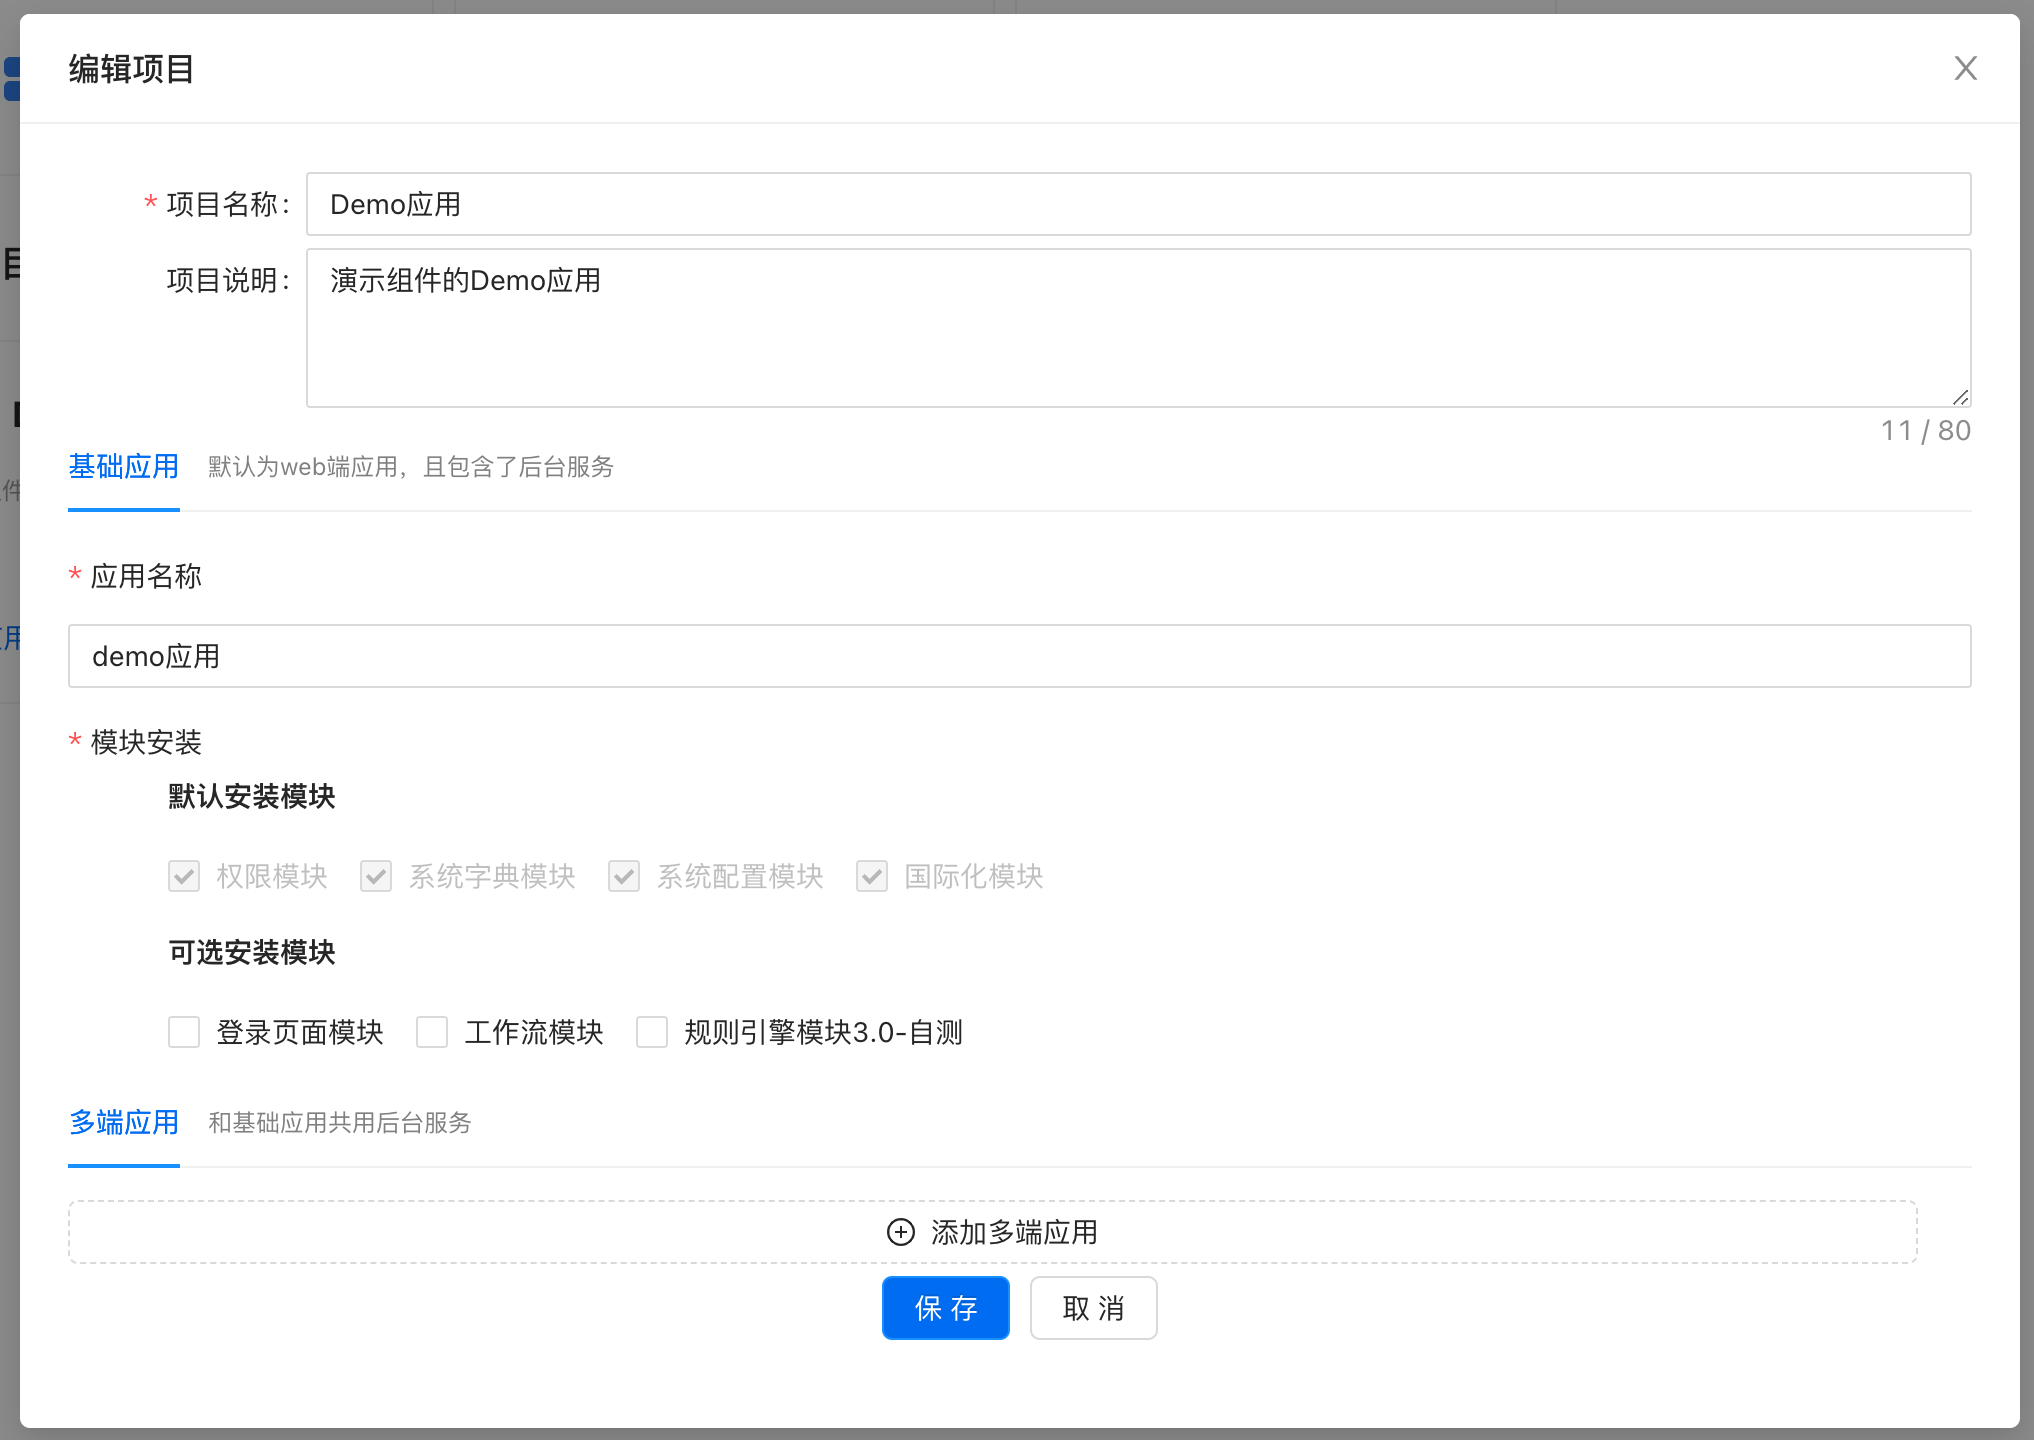Screen dimensions: 2034x1440
Task: Switch to the 基础应用 tab
Action: pyautogui.click(x=124, y=467)
